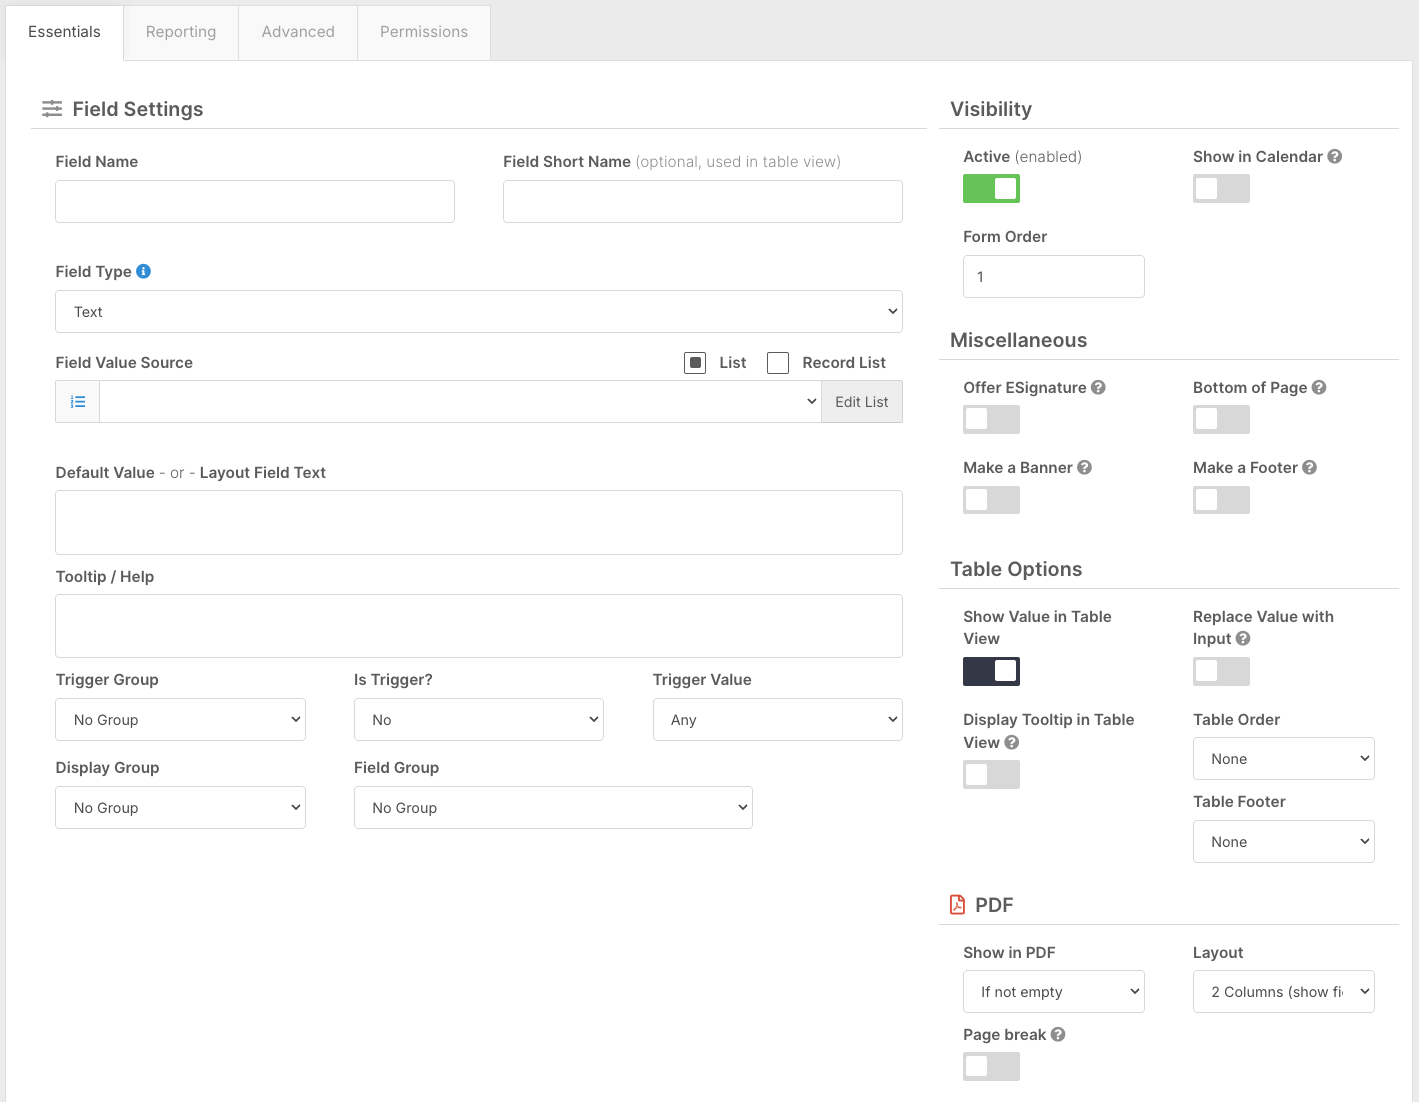Click the Edit List button
Image resolution: width=1419 pixels, height=1102 pixels.
coord(862,402)
